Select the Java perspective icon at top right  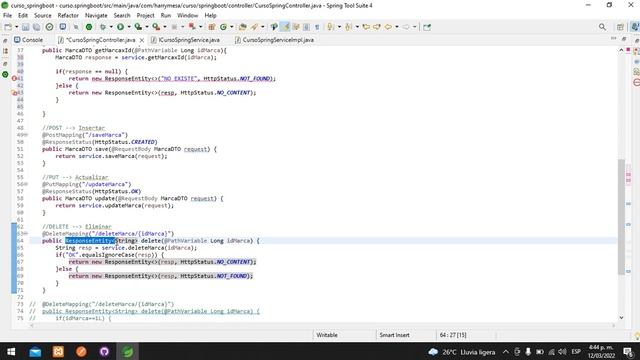pyautogui.click(x=634, y=27)
